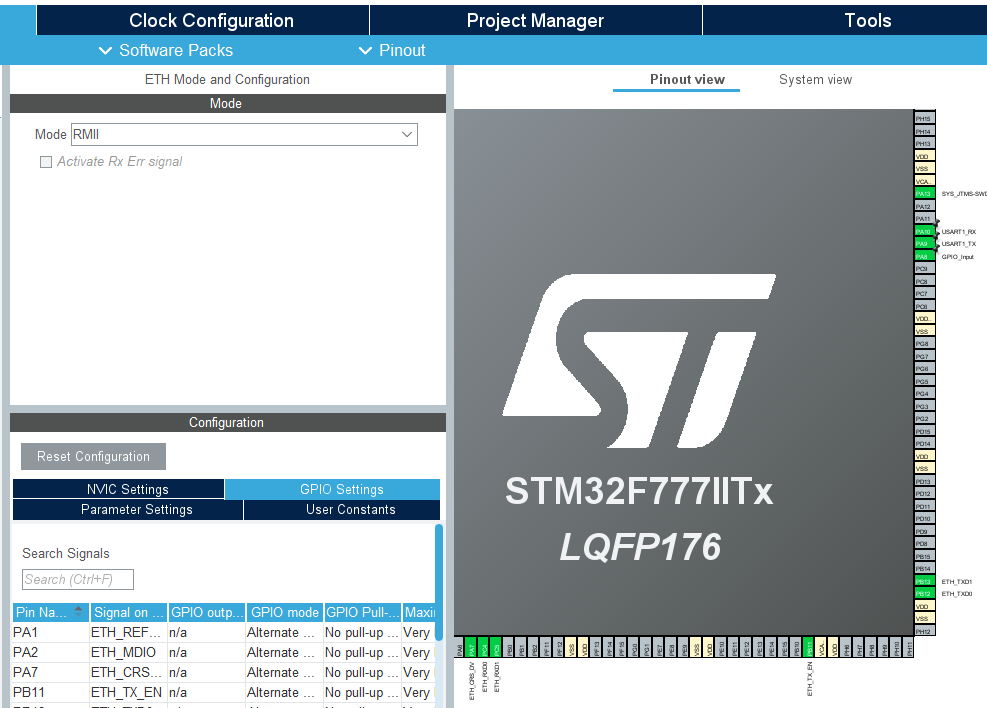Click the PC9 pin on the chip
987x708 pixels.
pos(924,269)
